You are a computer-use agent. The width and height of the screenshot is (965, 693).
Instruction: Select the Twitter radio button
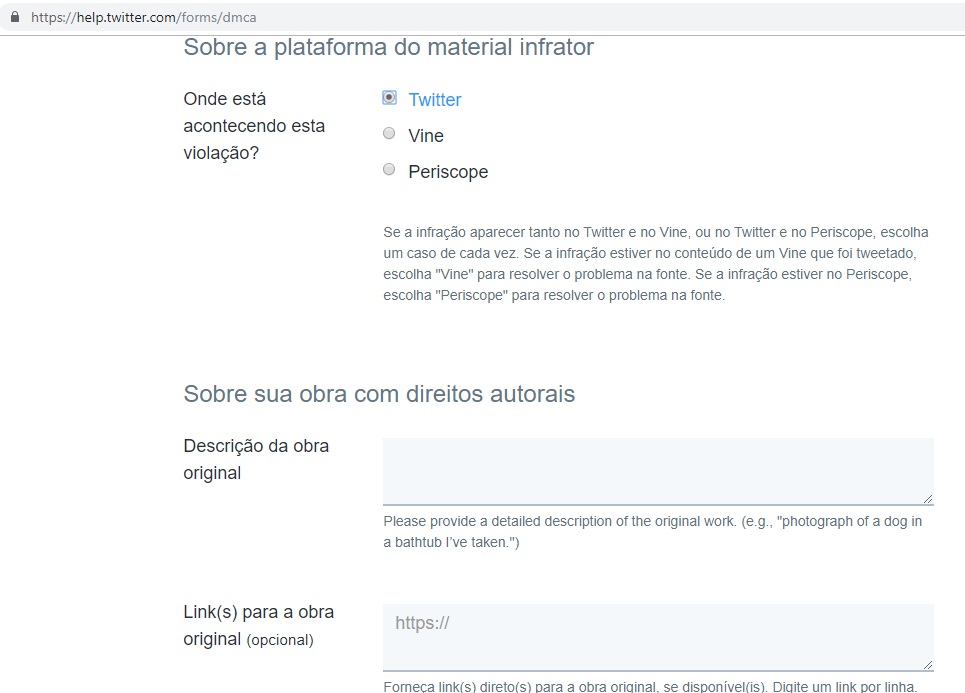[x=389, y=98]
